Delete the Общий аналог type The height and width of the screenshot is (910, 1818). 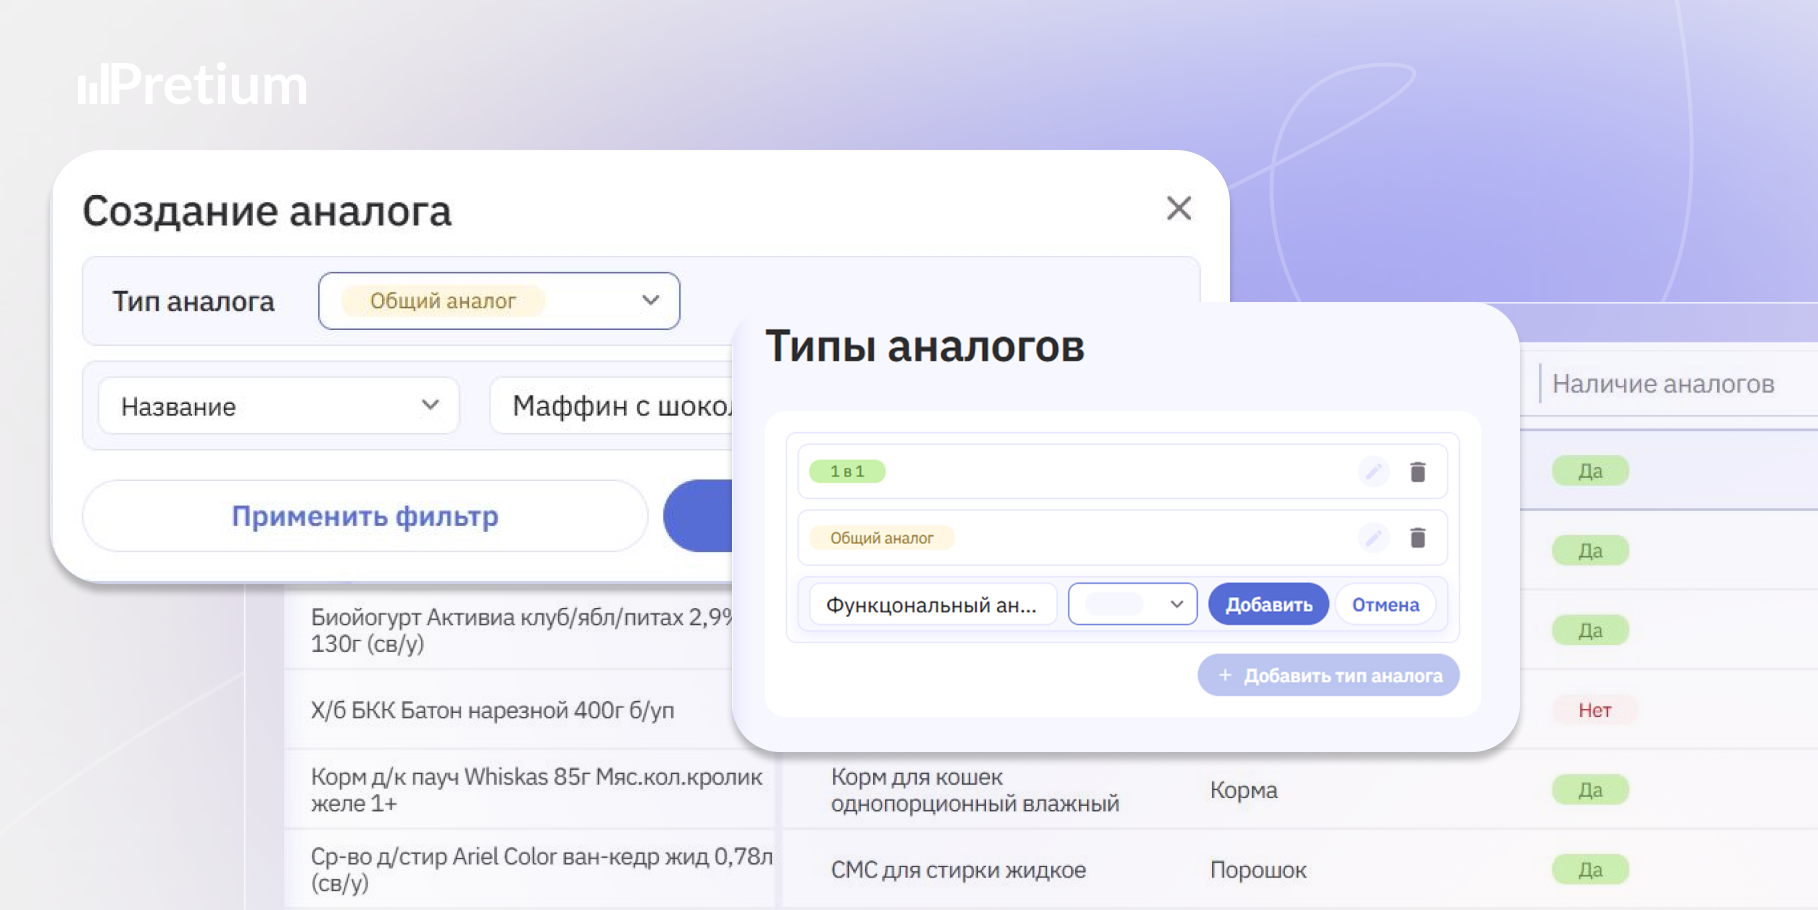tap(1417, 538)
